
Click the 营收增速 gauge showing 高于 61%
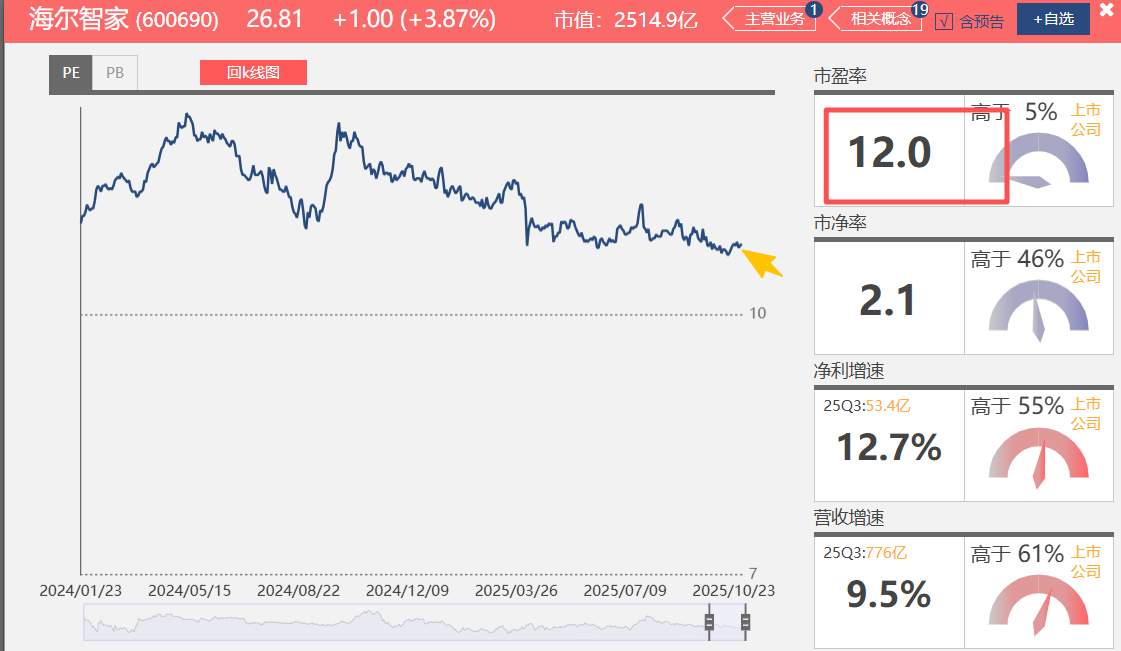click(x=1039, y=605)
